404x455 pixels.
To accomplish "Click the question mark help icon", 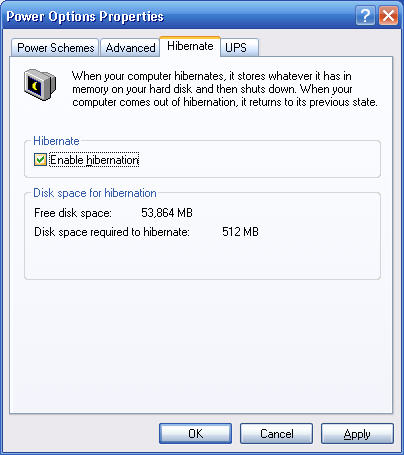I will click(365, 16).
